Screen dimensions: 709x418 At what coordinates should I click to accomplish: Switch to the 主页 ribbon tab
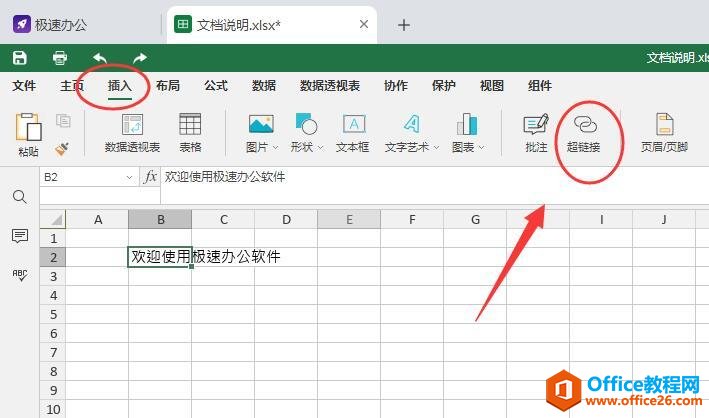click(72, 86)
